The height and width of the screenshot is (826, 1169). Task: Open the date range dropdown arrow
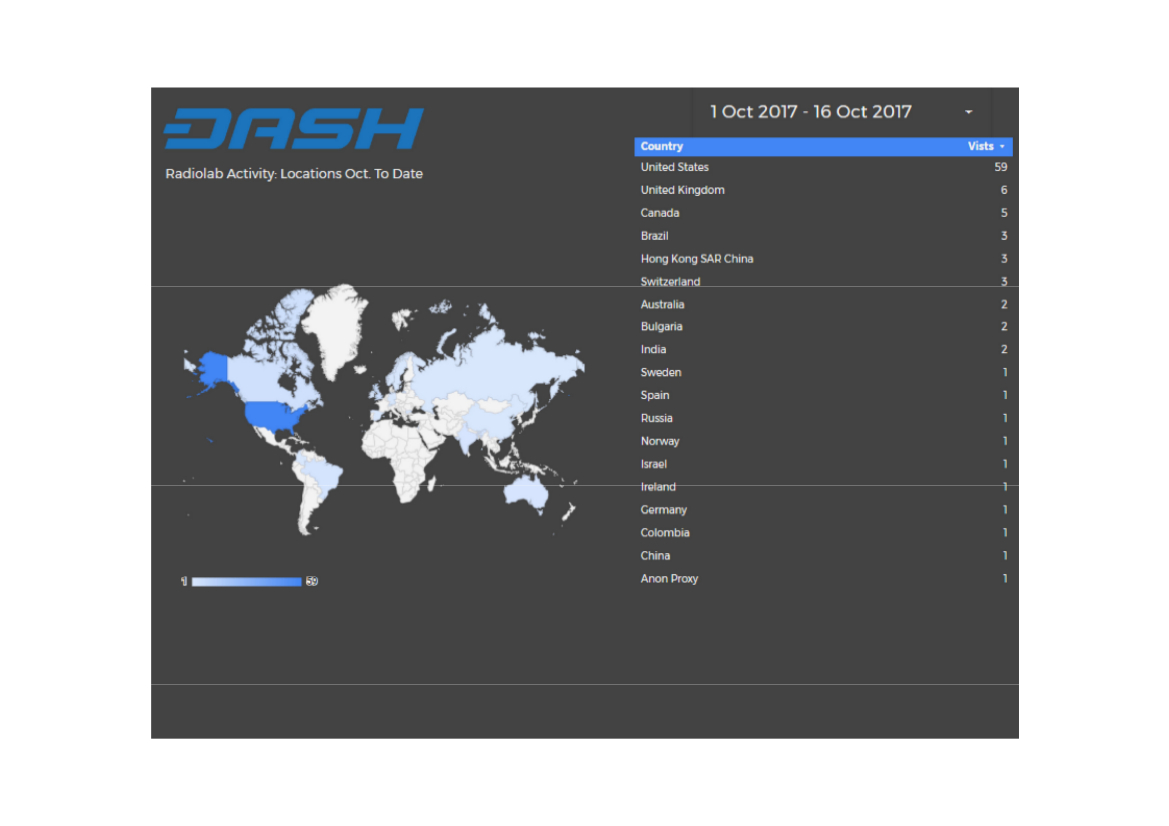coord(968,112)
